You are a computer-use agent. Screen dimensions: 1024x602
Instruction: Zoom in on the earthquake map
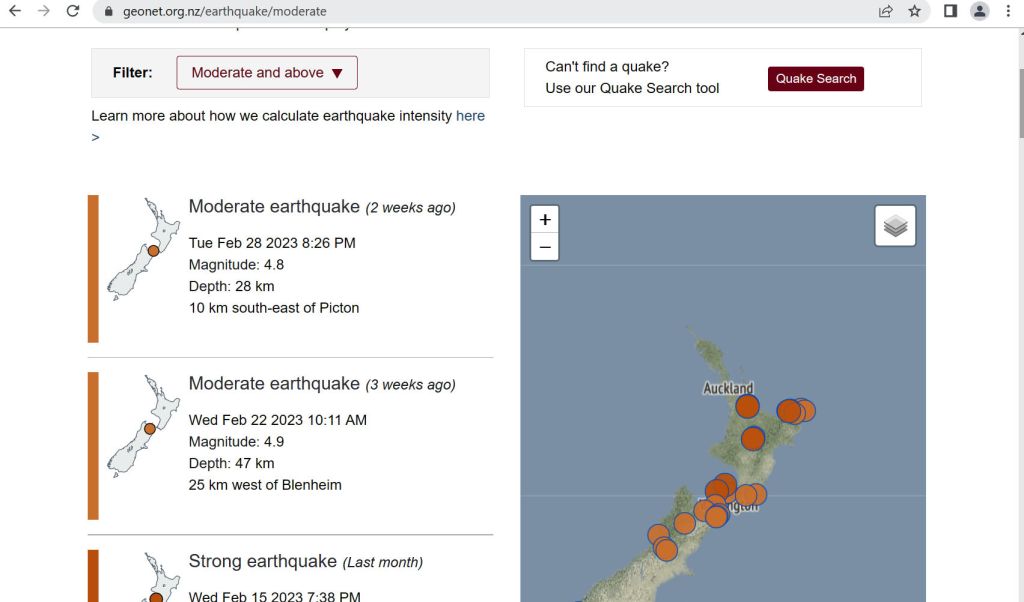[x=544, y=220]
